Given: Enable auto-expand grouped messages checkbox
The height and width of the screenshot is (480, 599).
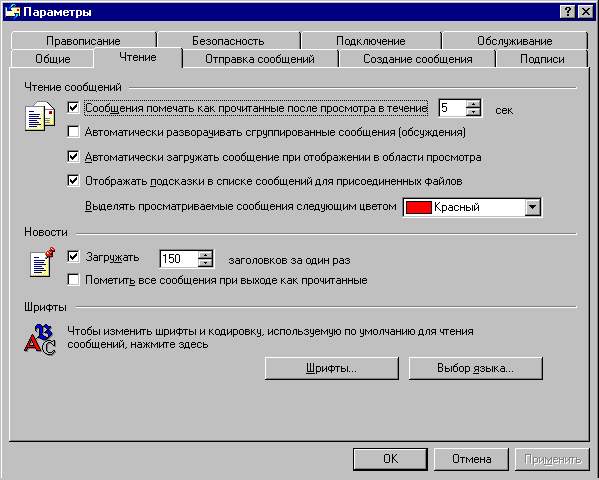Looking at the screenshot, I should click(x=73, y=131).
